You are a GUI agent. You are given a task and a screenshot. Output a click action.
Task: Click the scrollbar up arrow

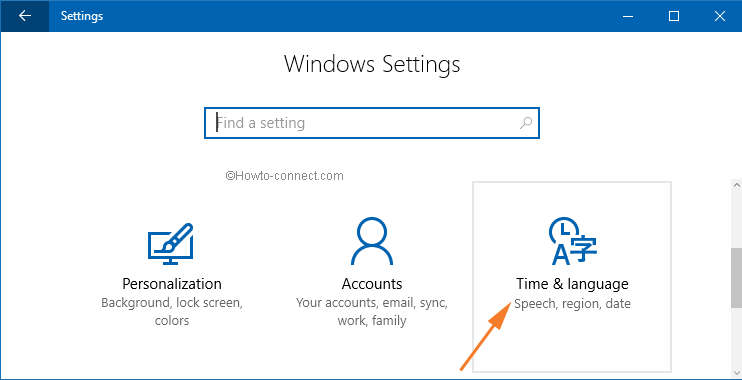[x=736, y=185]
